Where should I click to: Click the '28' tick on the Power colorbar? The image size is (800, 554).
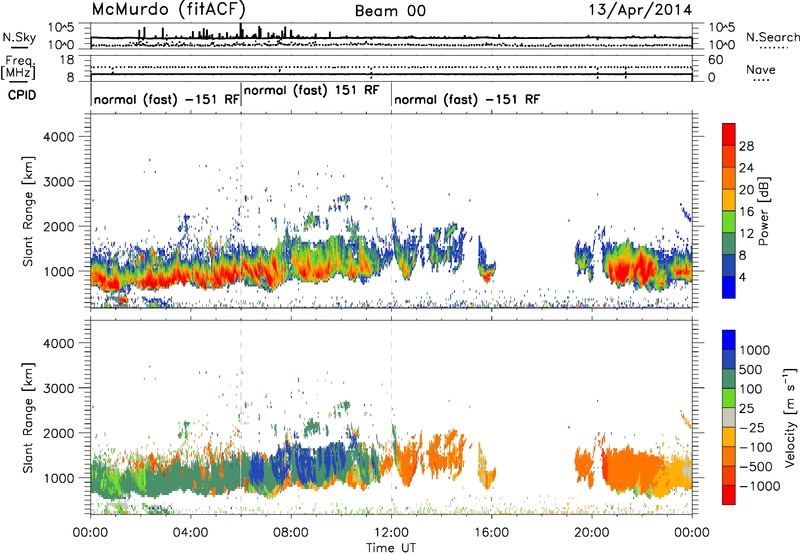[x=746, y=146]
